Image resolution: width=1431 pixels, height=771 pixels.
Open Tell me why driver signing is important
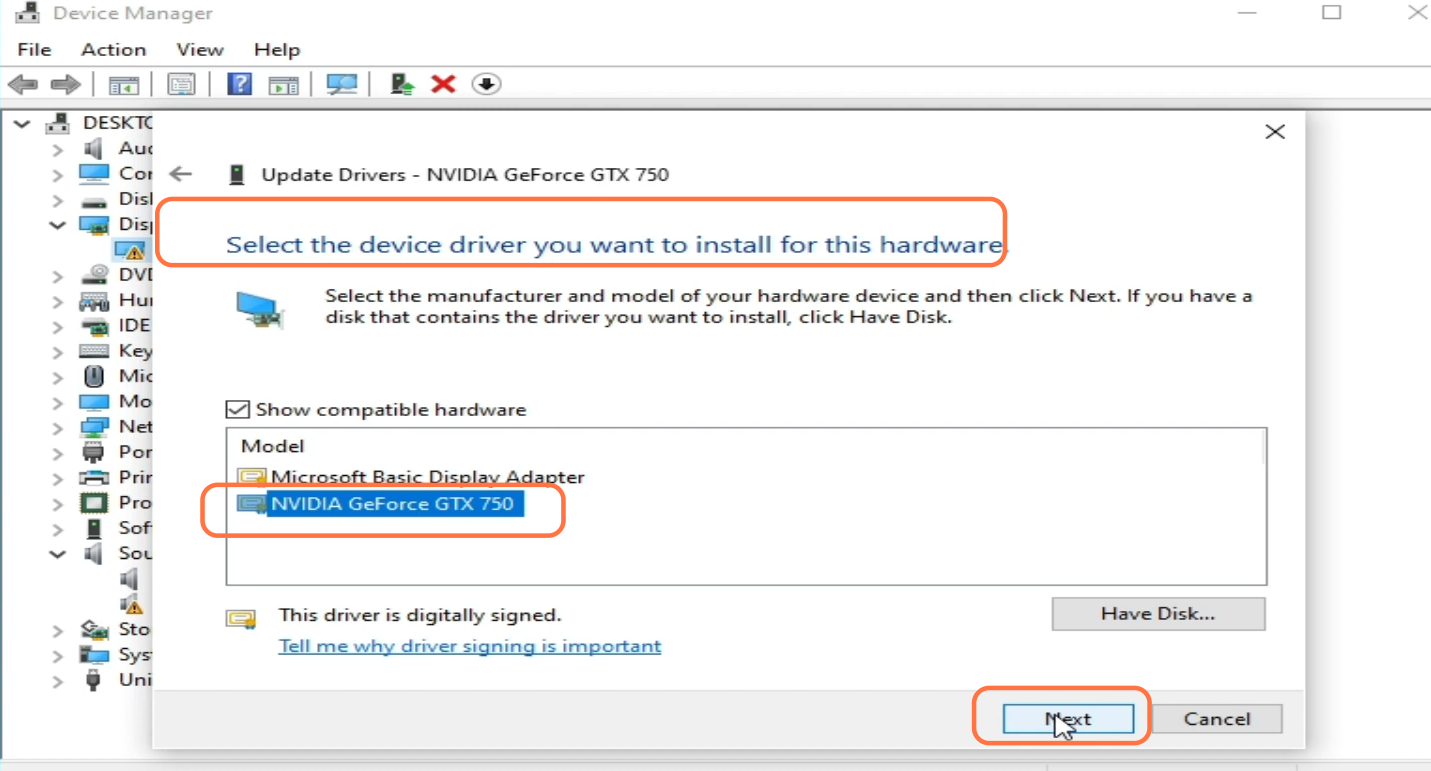point(470,646)
